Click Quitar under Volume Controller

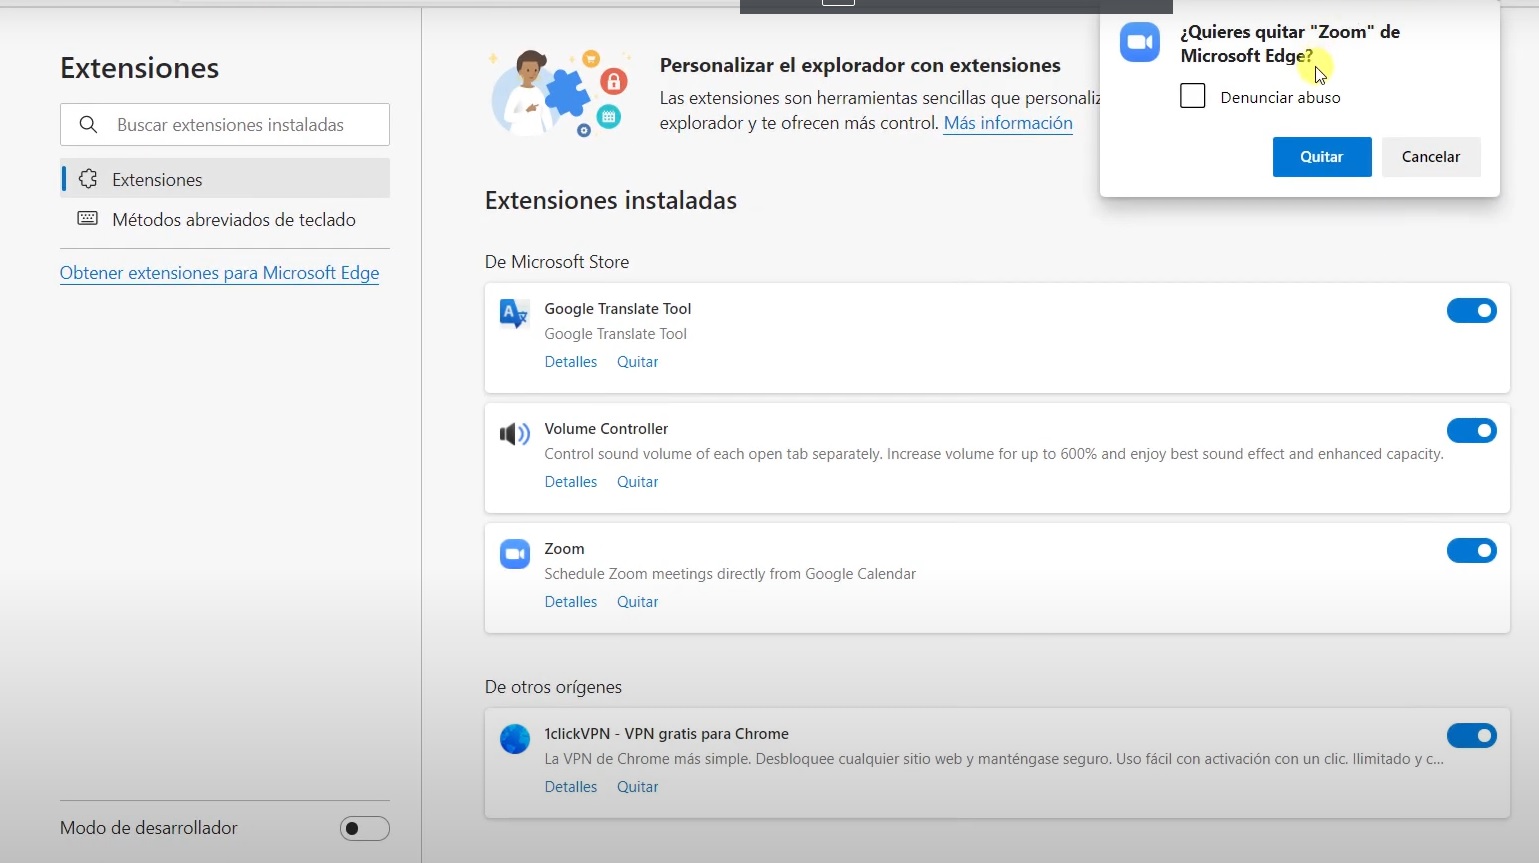click(637, 482)
